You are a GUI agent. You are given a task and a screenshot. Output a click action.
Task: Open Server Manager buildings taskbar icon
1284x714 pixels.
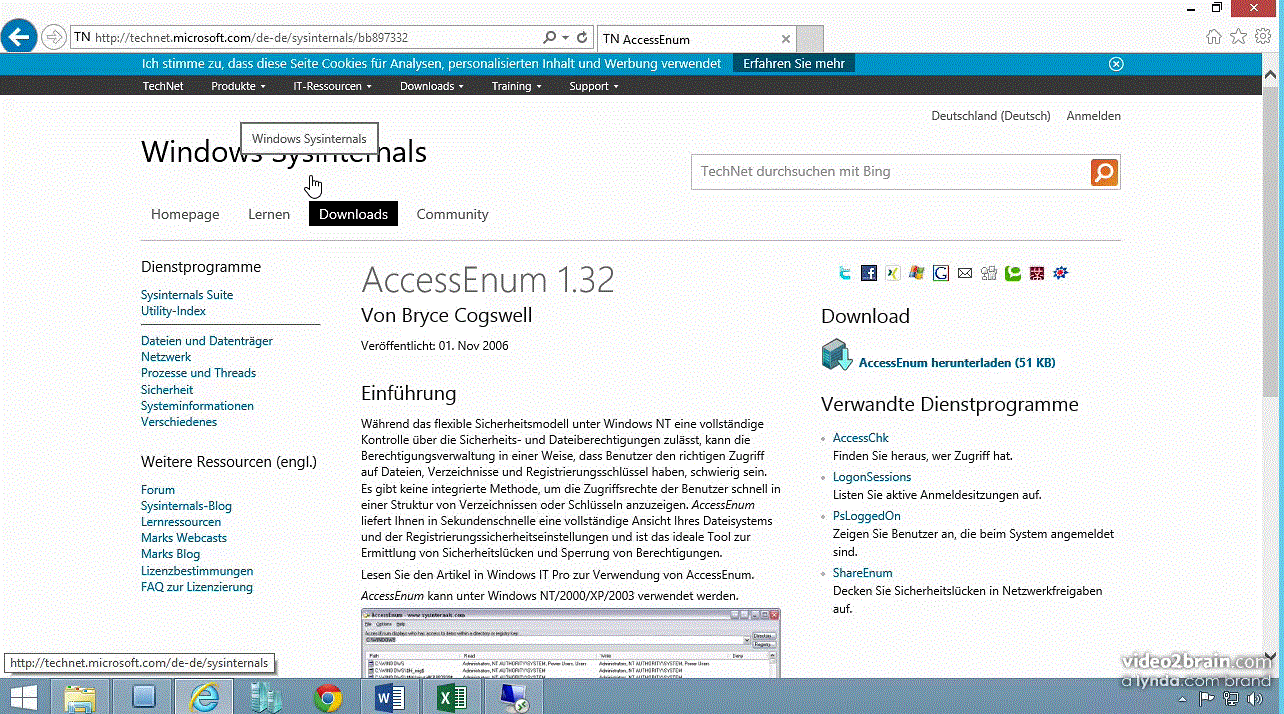click(266, 696)
